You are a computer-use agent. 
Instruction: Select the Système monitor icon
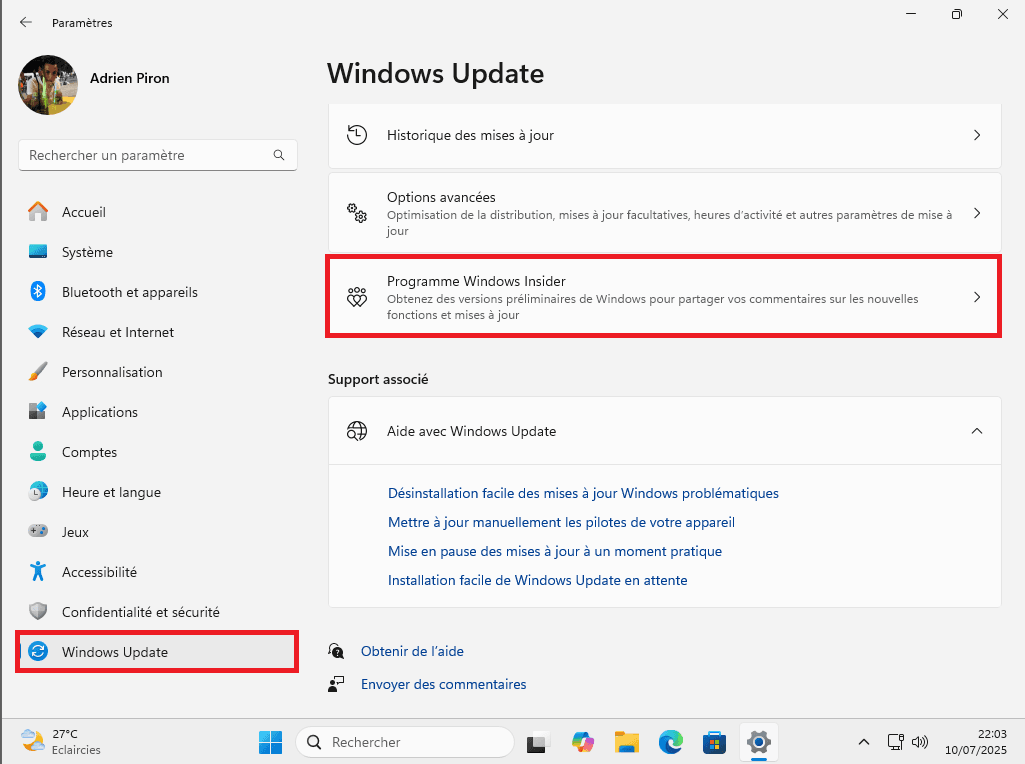coord(38,252)
